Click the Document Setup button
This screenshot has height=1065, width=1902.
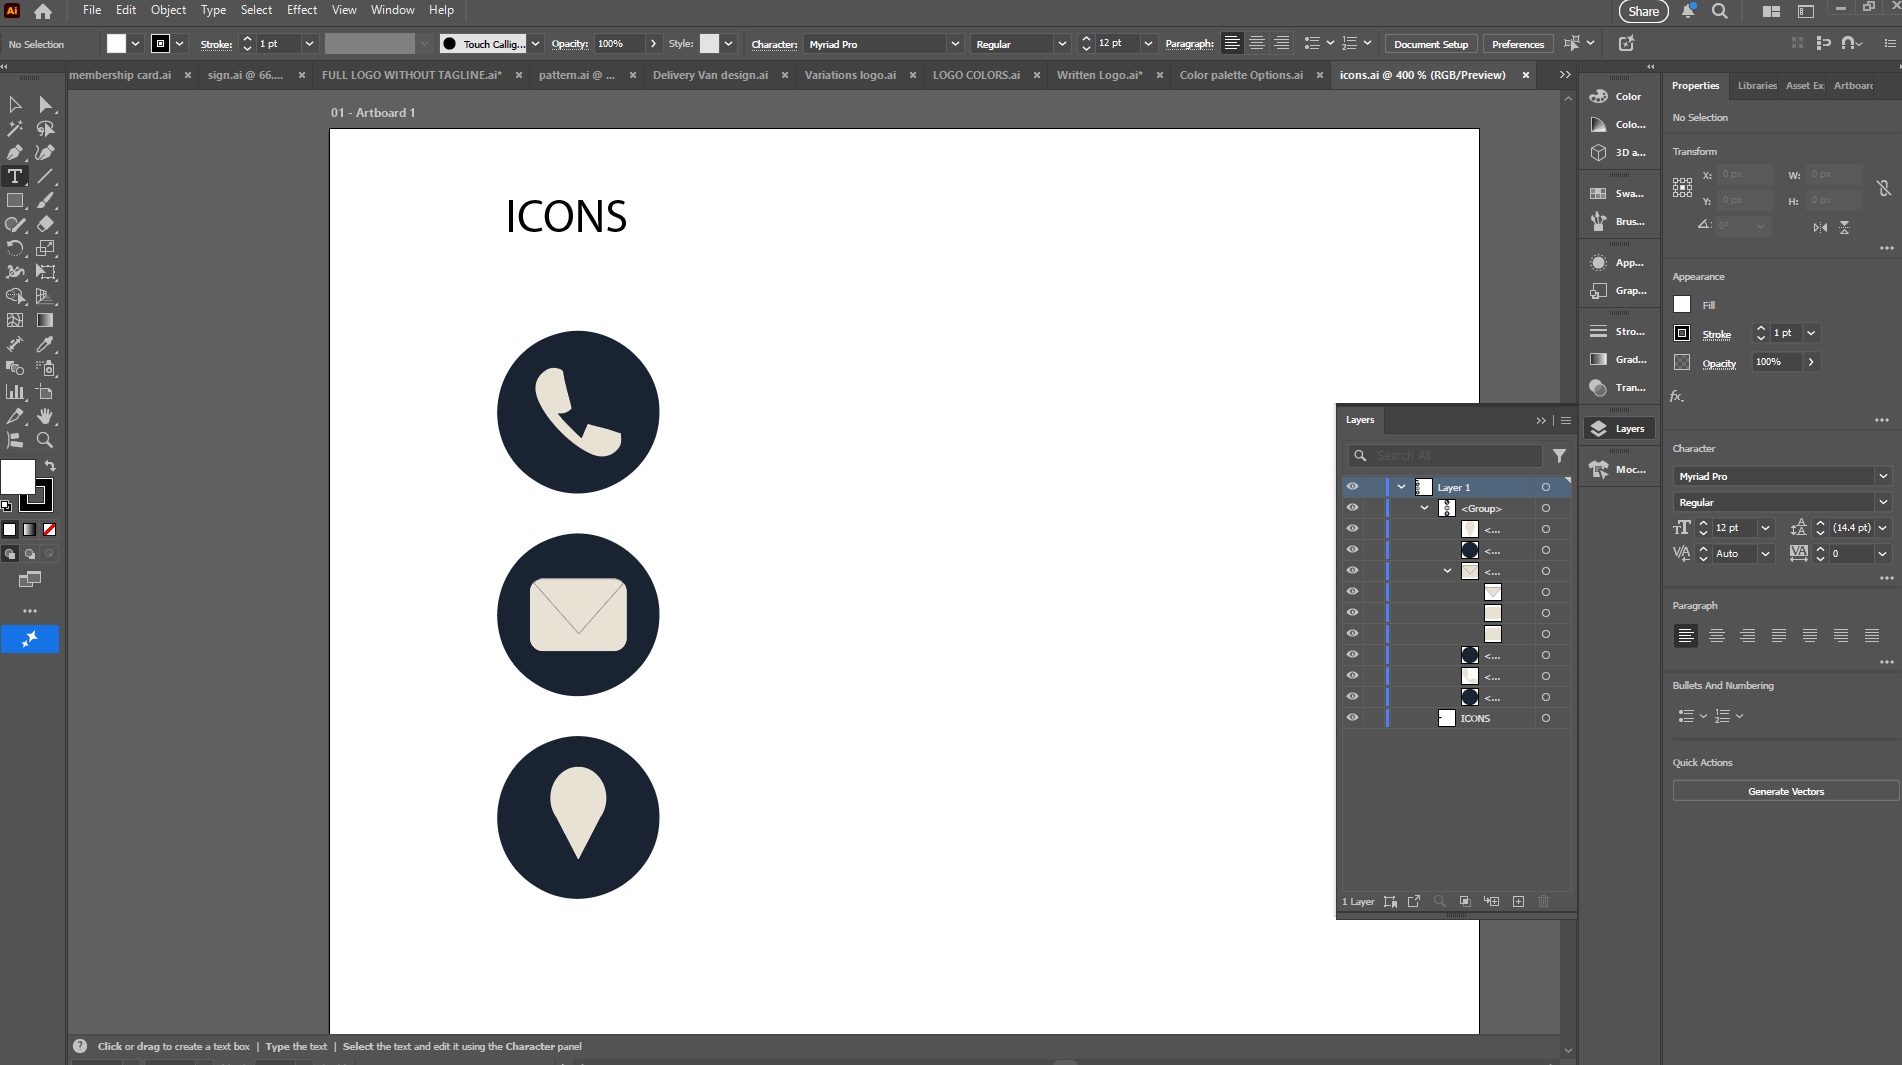coord(1431,44)
